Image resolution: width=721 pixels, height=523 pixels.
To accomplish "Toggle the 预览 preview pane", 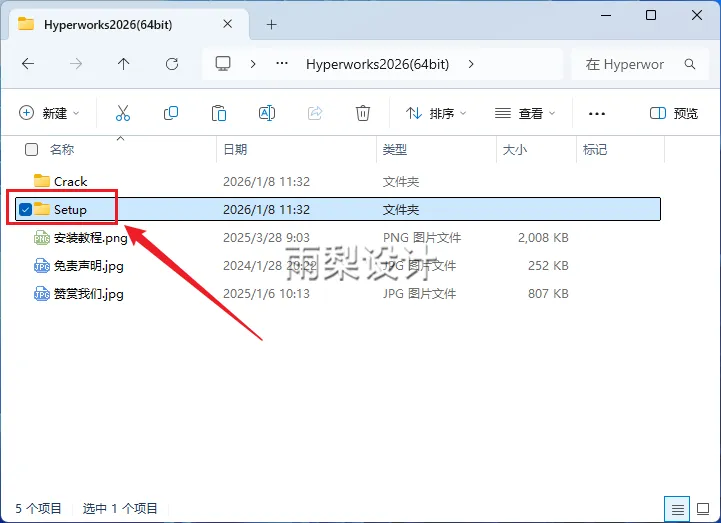I will (674, 113).
